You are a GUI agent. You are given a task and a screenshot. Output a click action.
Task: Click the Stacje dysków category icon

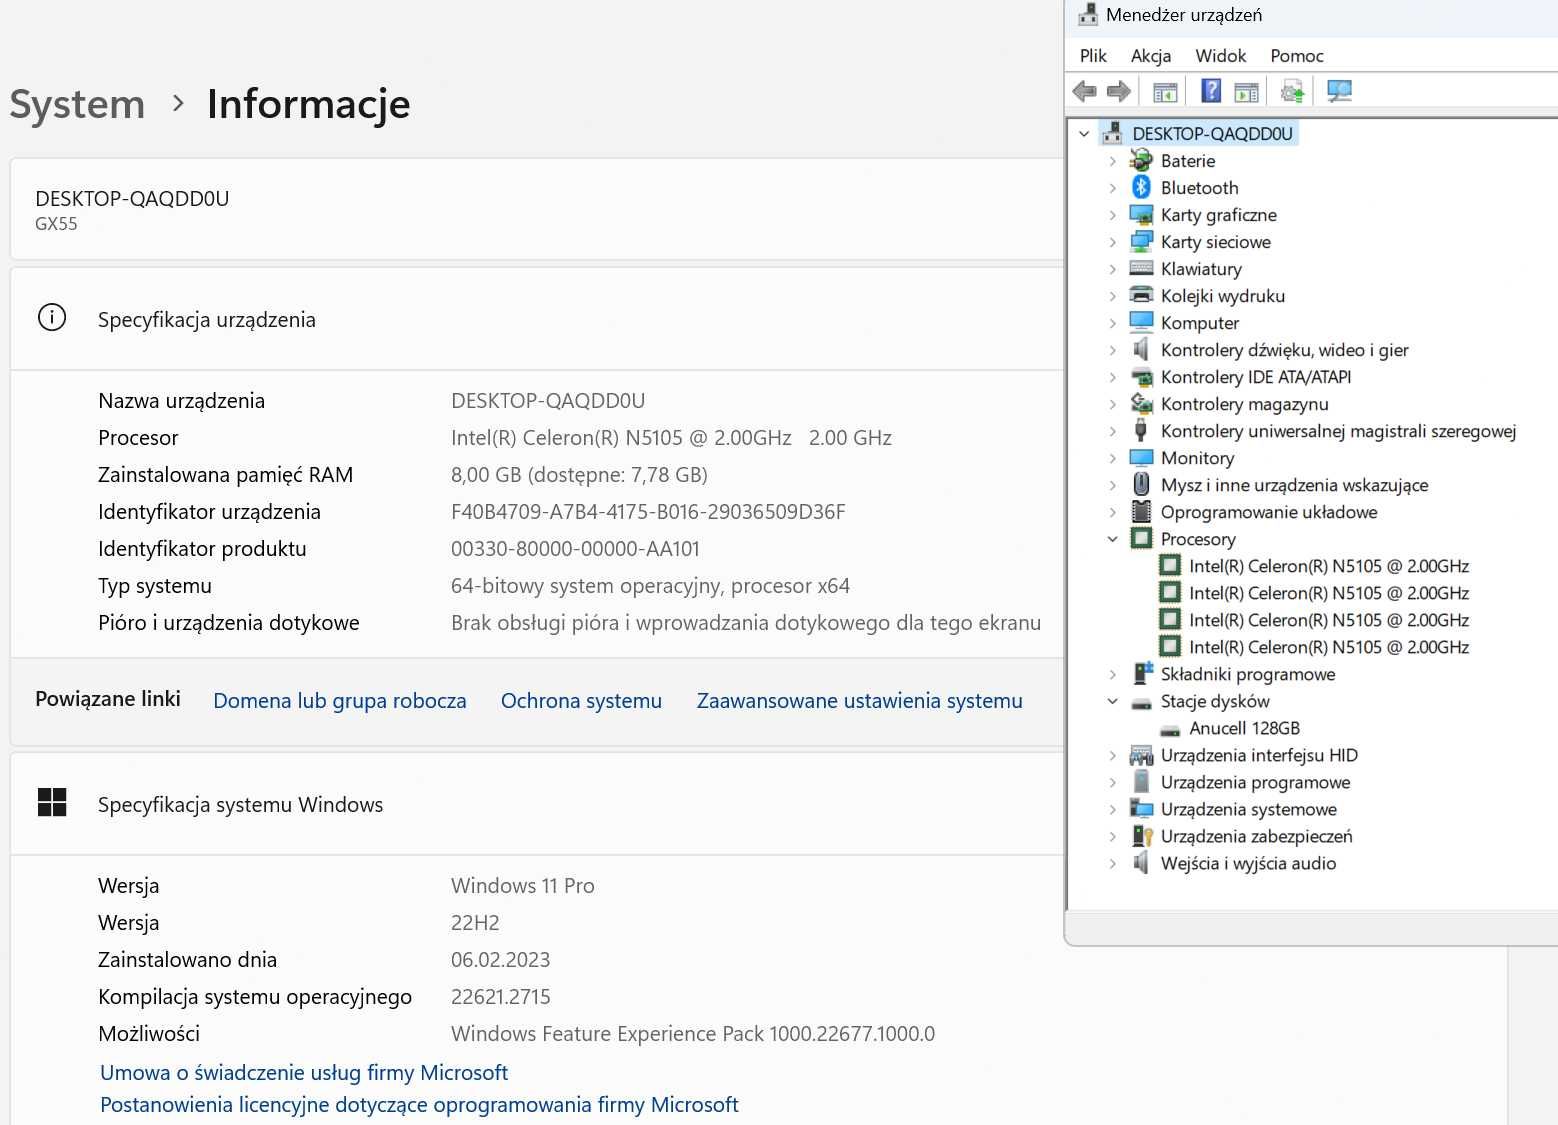click(x=1141, y=701)
